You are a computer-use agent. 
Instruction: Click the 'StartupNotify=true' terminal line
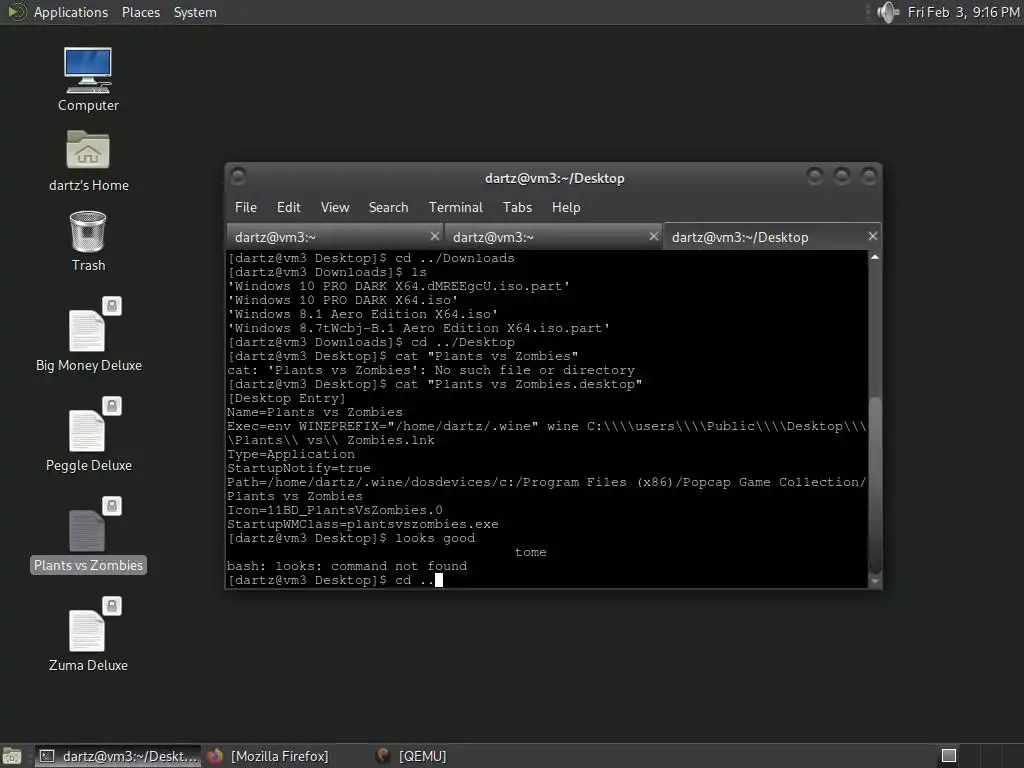pos(298,468)
